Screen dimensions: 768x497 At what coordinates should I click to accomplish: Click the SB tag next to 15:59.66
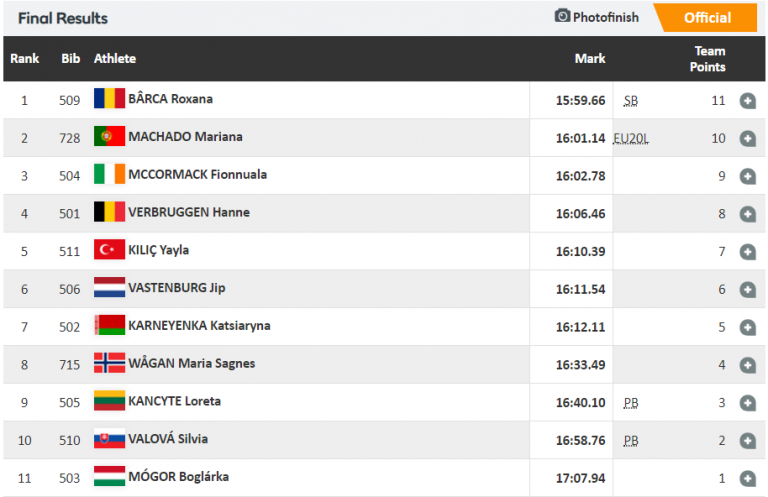coord(630,101)
